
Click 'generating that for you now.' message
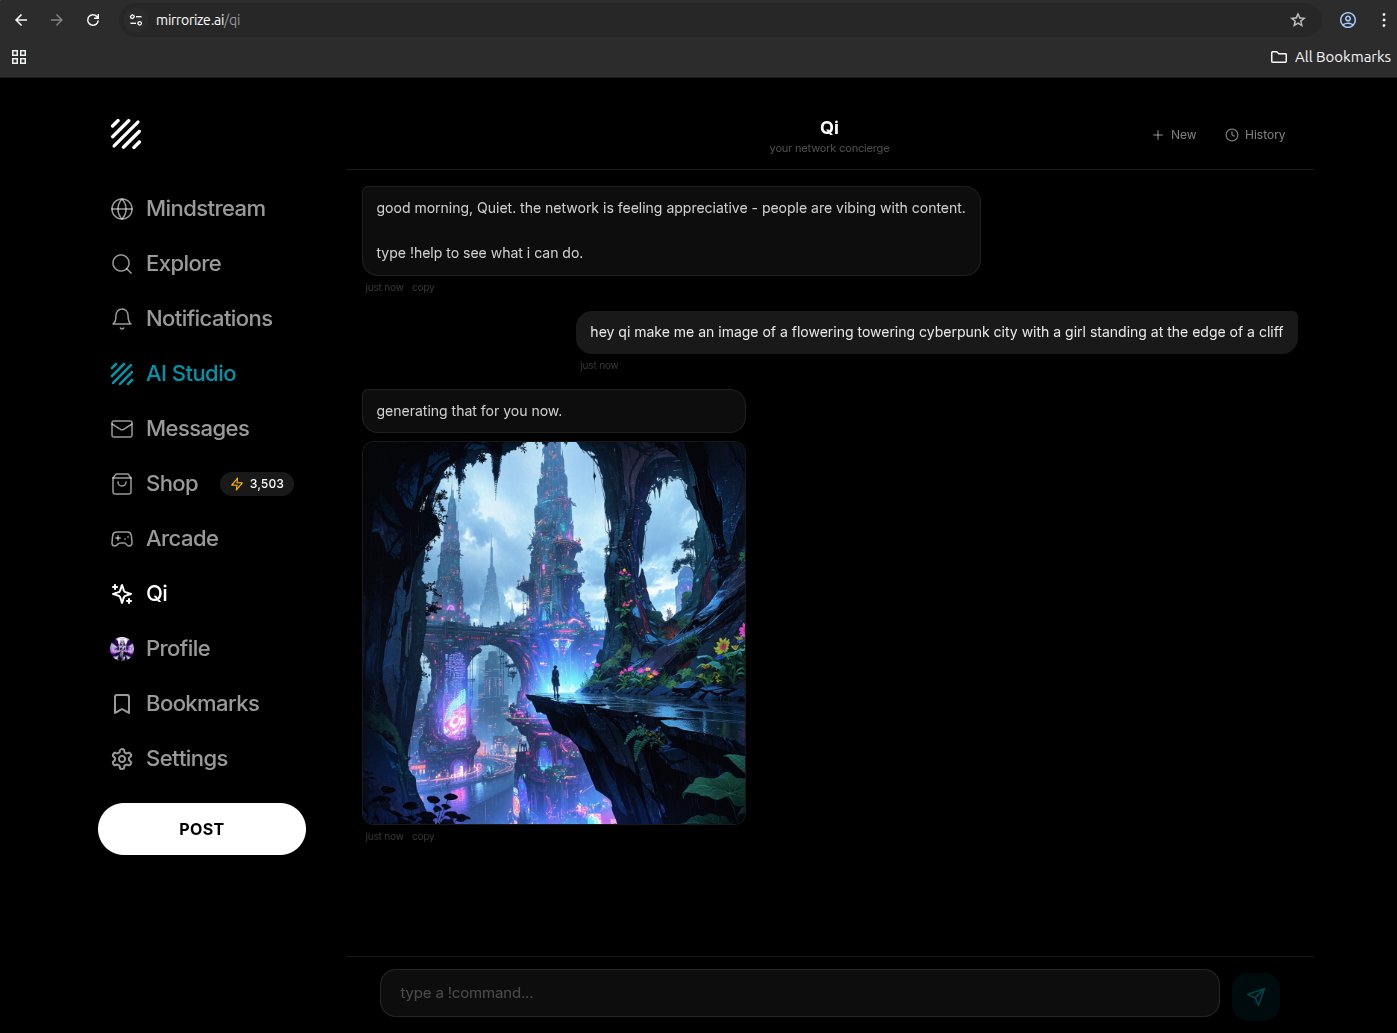[x=554, y=411]
